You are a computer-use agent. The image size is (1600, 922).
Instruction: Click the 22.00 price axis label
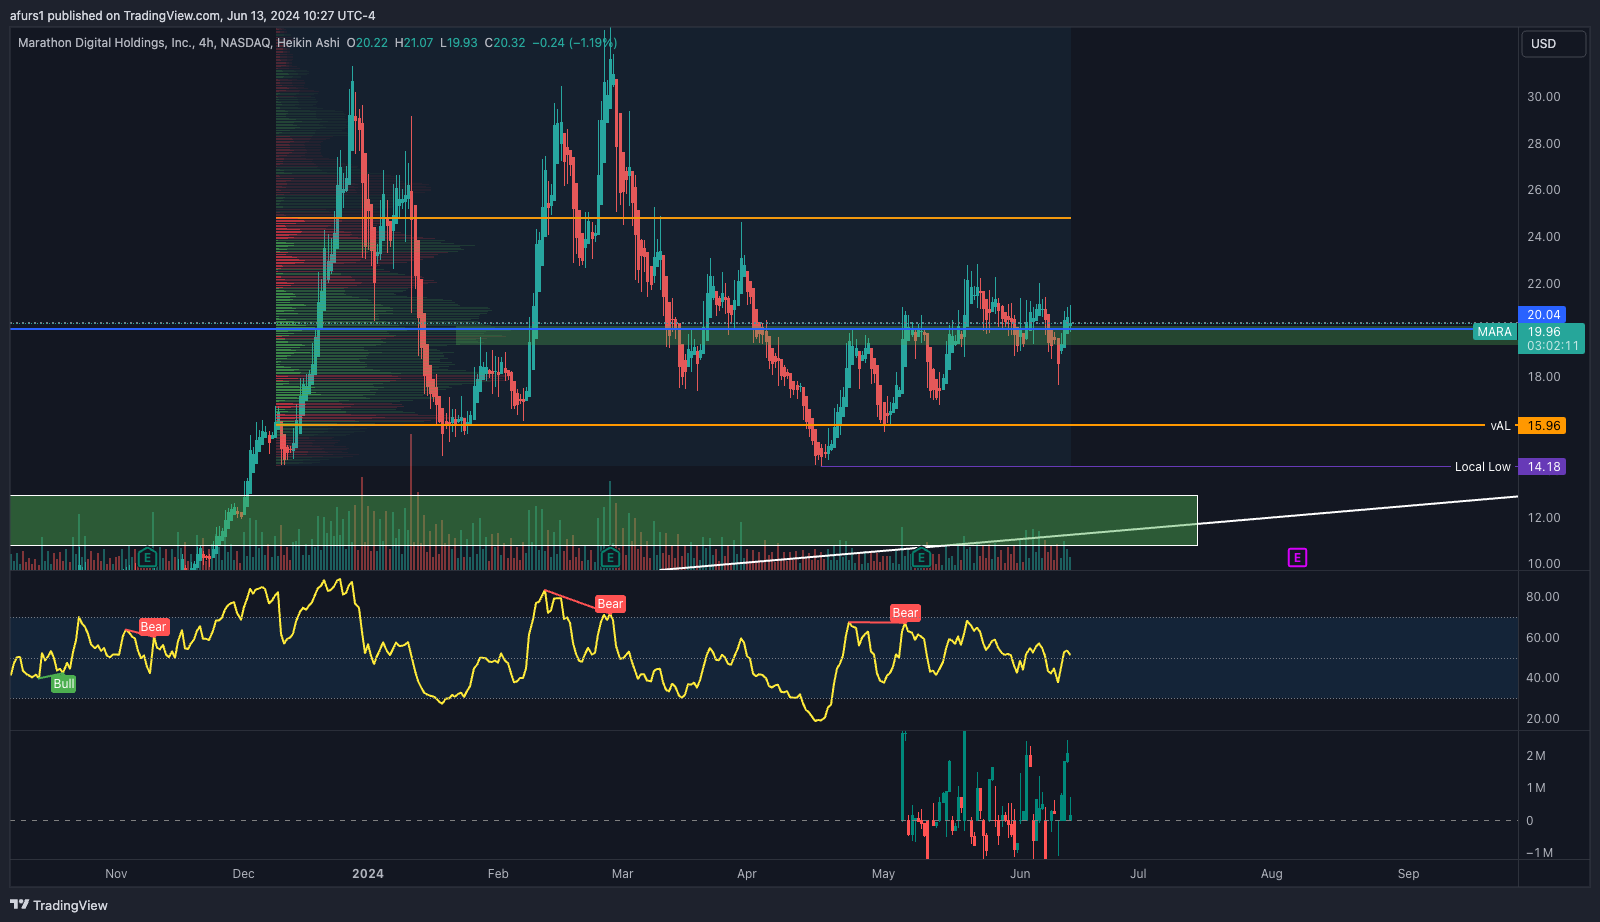pos(1543,284)
